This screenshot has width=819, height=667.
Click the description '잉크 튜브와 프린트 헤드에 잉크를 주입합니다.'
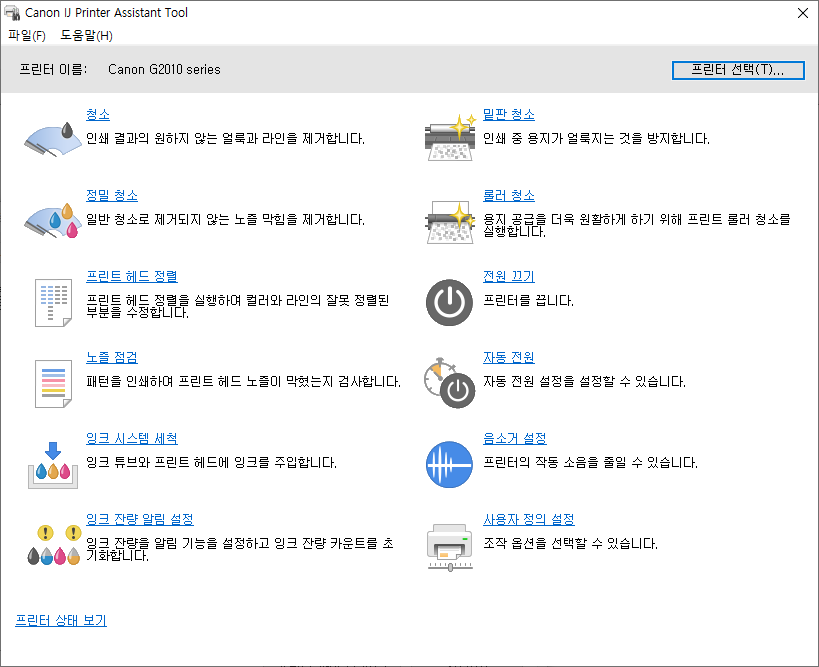click(x=211, y=462)
